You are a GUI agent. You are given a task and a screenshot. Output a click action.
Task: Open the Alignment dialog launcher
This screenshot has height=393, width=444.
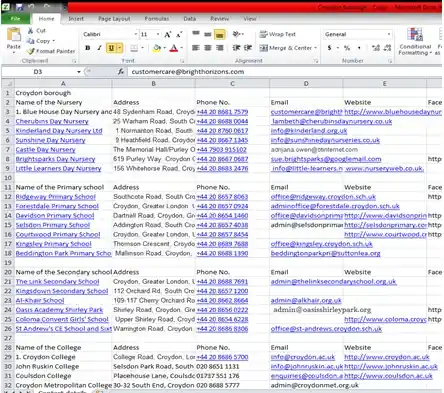coord(316,61)
